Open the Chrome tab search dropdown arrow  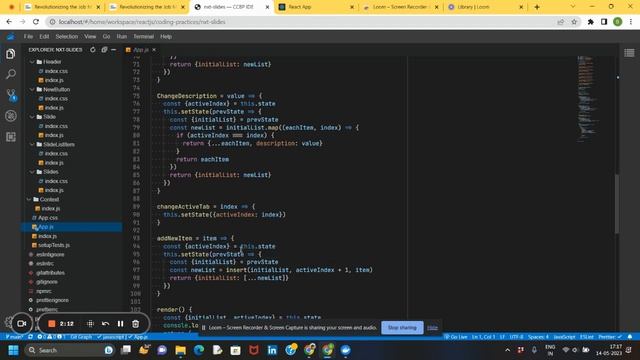(572, 7)
